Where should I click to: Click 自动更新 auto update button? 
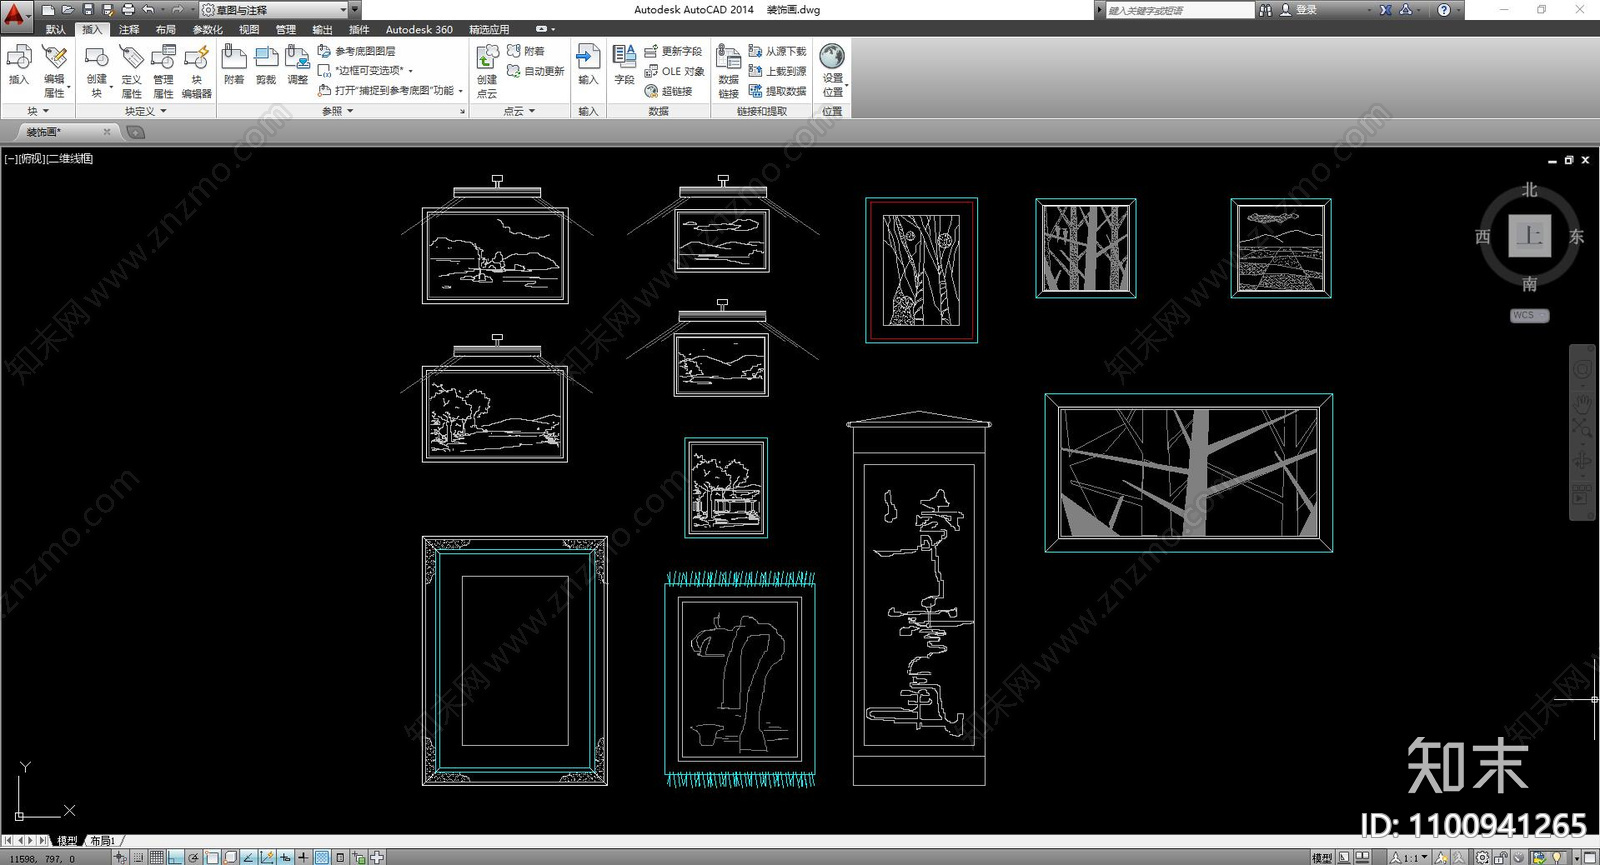click(x=536, y=71)
